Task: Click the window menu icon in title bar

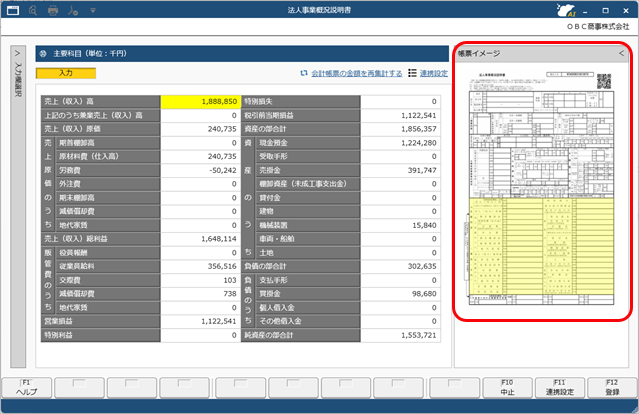Action: [13, 10]
